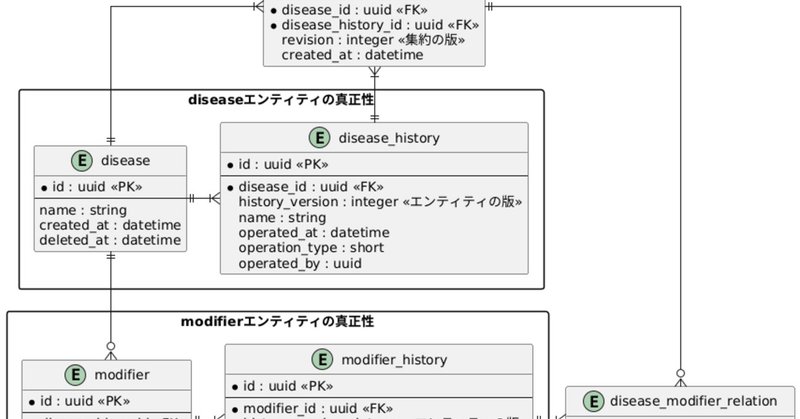Image resolution: width=800 pixels, height=419 pixels.
Task: Click disease_id : uuid «FK» in the top entity
Action: click(355, 10)
